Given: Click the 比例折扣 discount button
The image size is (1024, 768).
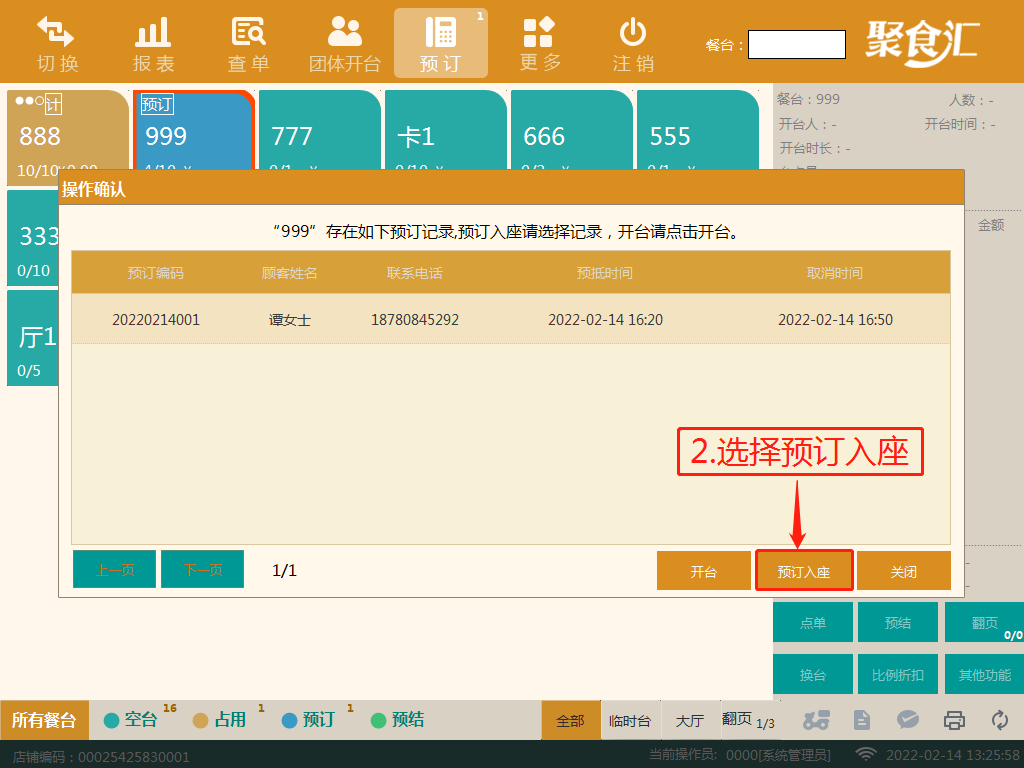Looking at the screenshot, I should pos(898,674).
